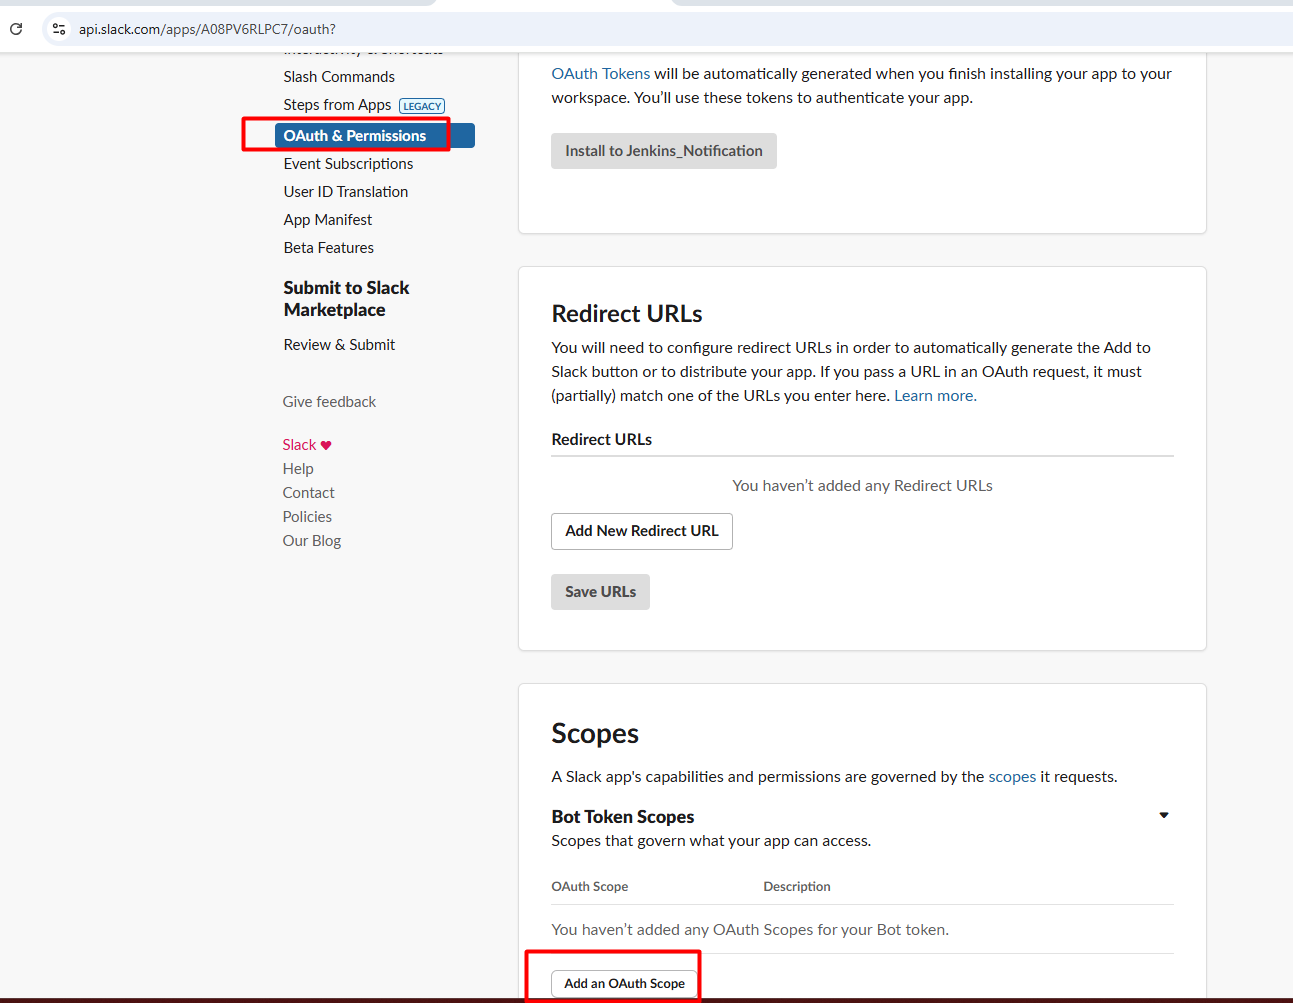Click Install to Jenkins_Notification button
Screen dimensions: 1293x1003
[664, 151]
